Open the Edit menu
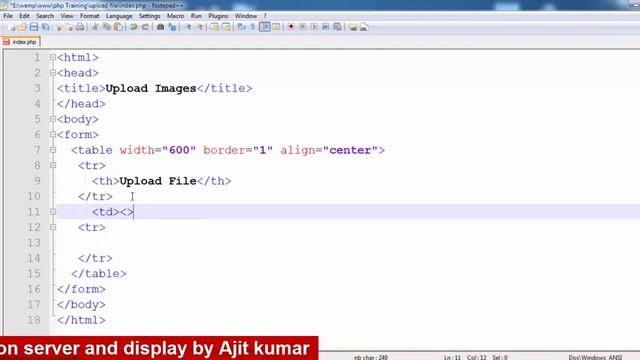Screen dimensions: 640x360 24,16
